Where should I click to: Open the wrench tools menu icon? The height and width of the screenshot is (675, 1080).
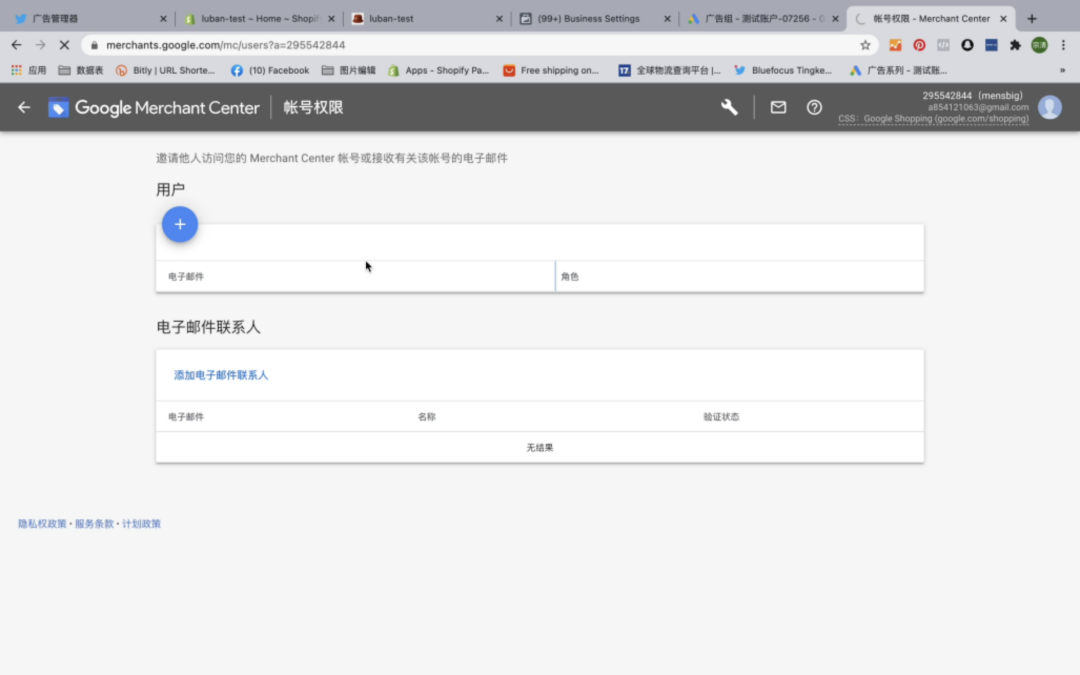729,107
